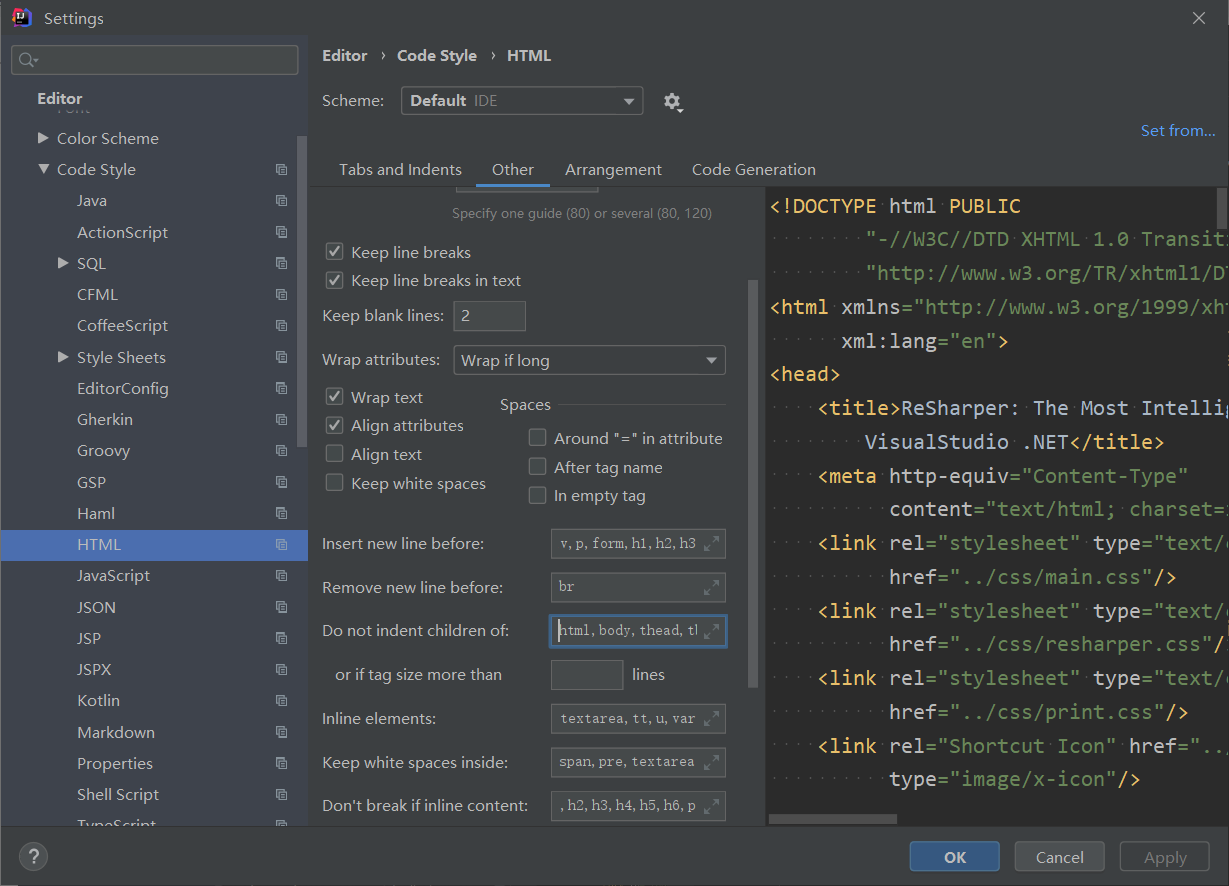The image size is (1229, 886).
Task: Collapse the Code Style tree node
Action: pos(43,169)
